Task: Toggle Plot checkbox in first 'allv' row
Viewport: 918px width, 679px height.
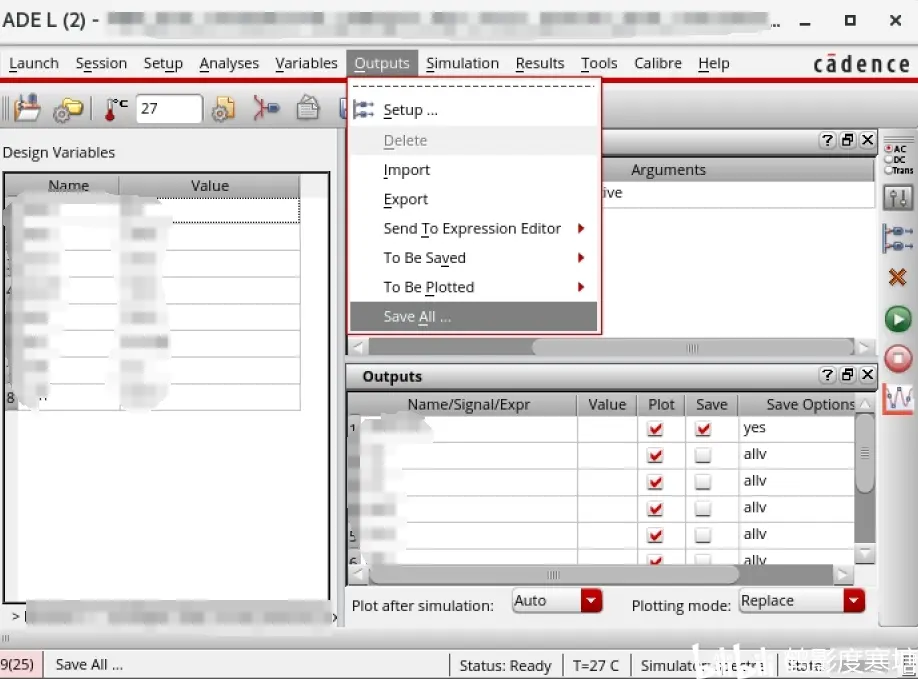Action: click(655, 455)
